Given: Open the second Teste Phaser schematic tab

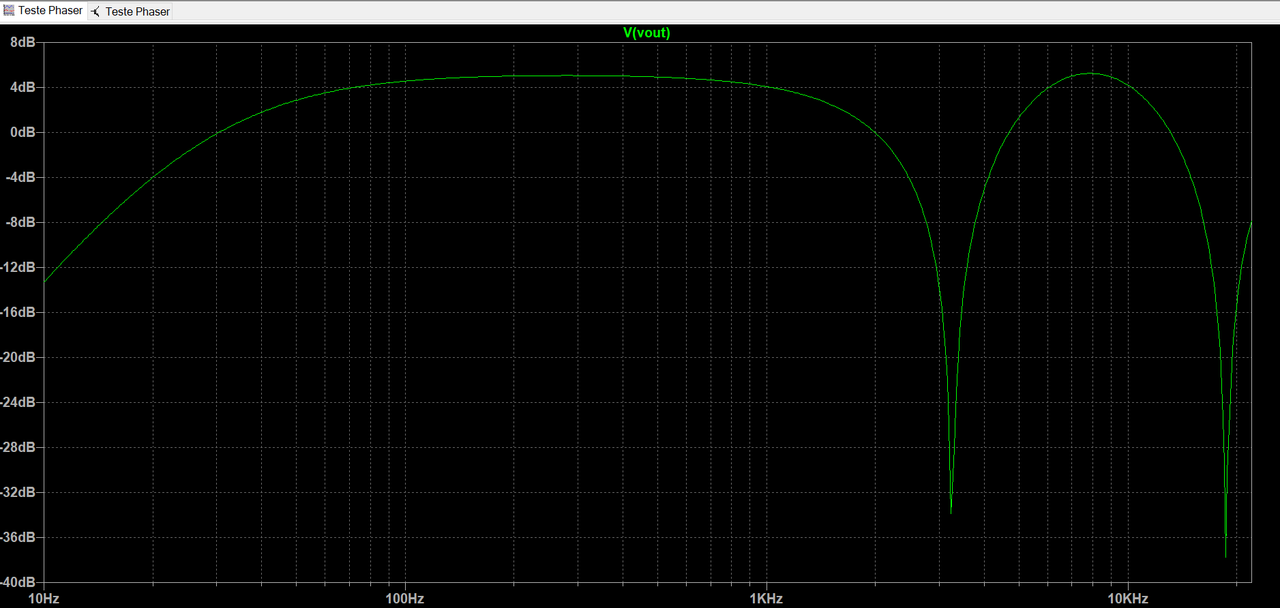Looking at the screenshot, I should tap(130, 12).
